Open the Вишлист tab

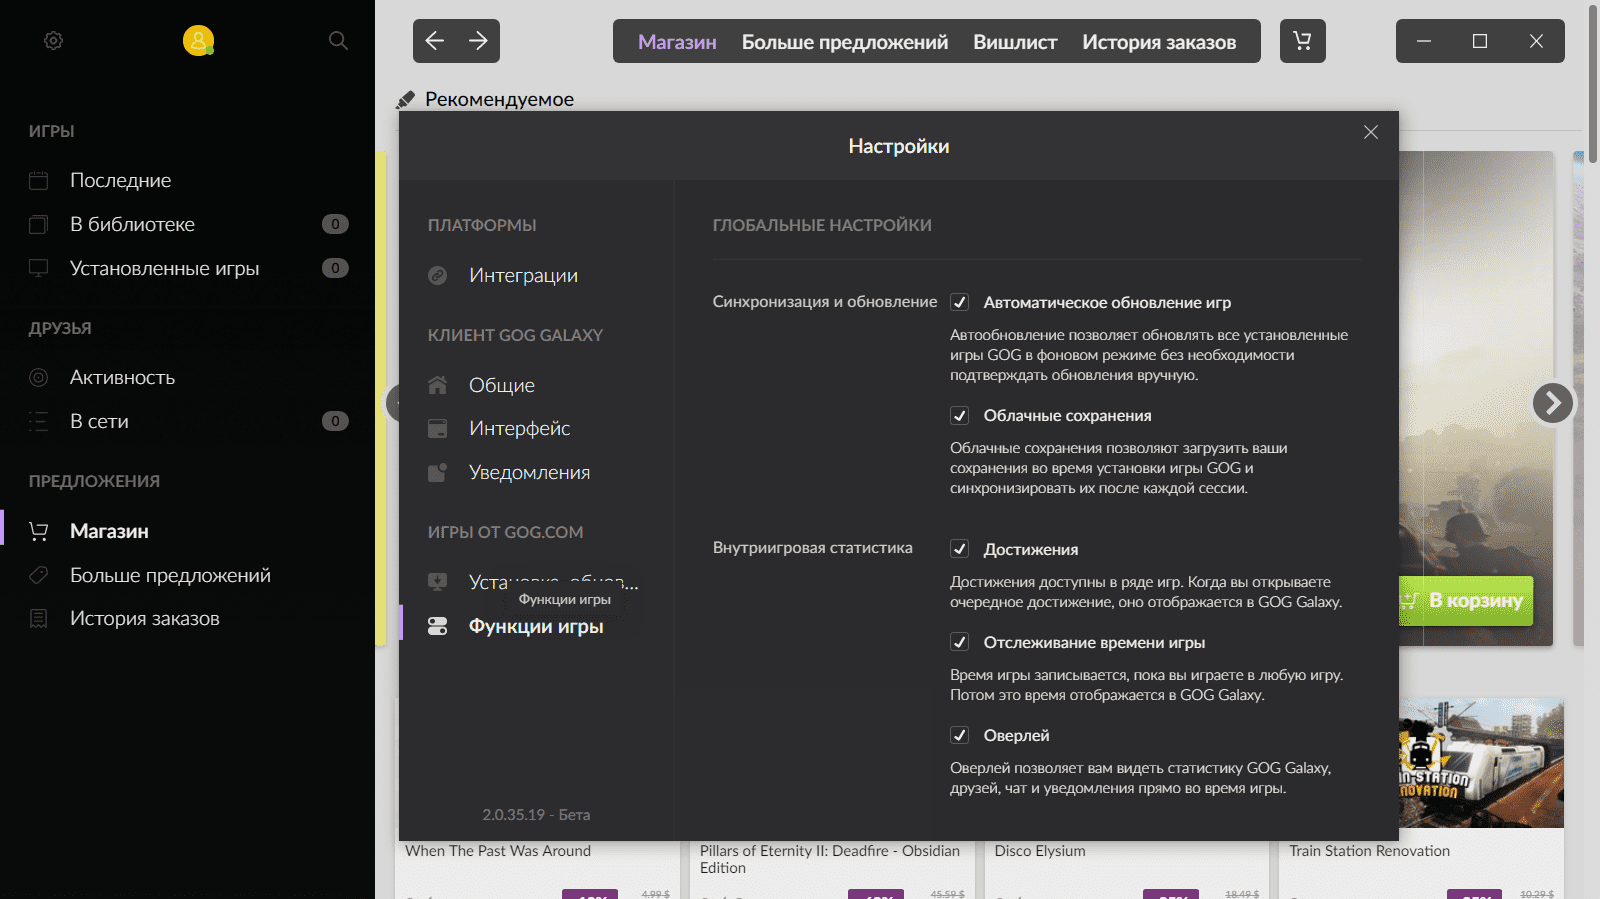pos(1015,42)
